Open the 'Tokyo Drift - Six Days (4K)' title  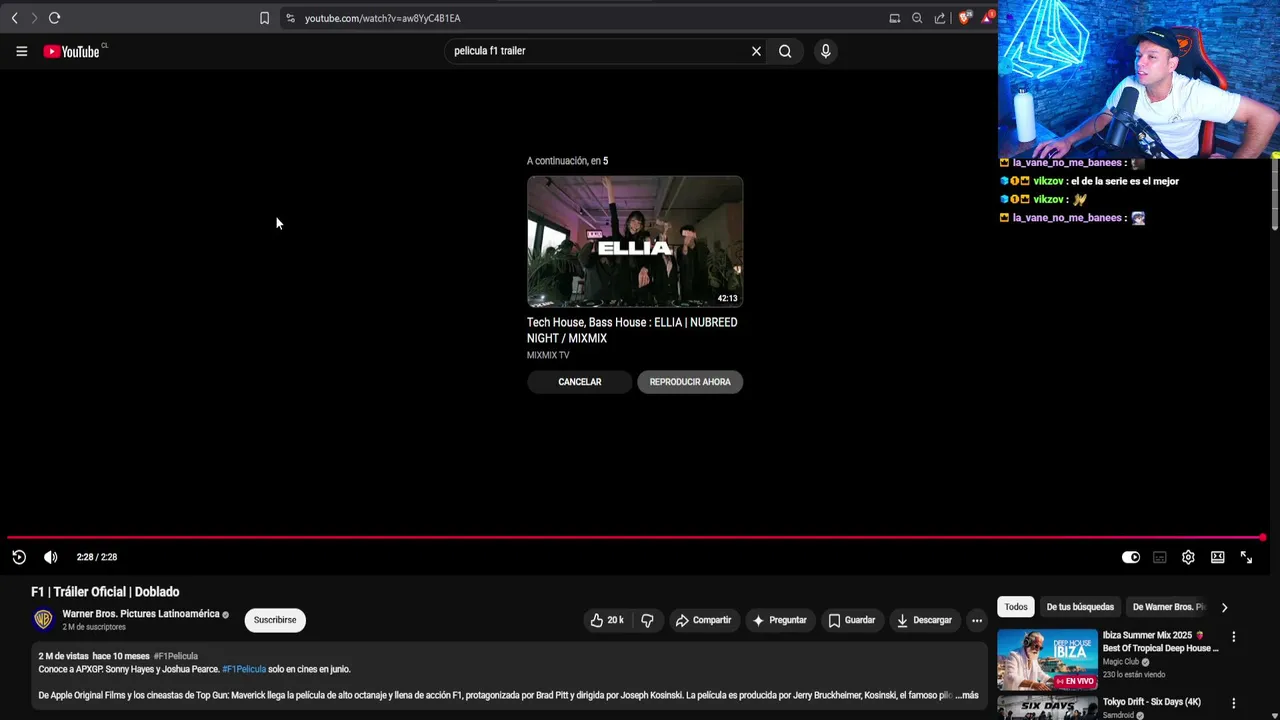pyautogui.click(x=1152, y=702)
